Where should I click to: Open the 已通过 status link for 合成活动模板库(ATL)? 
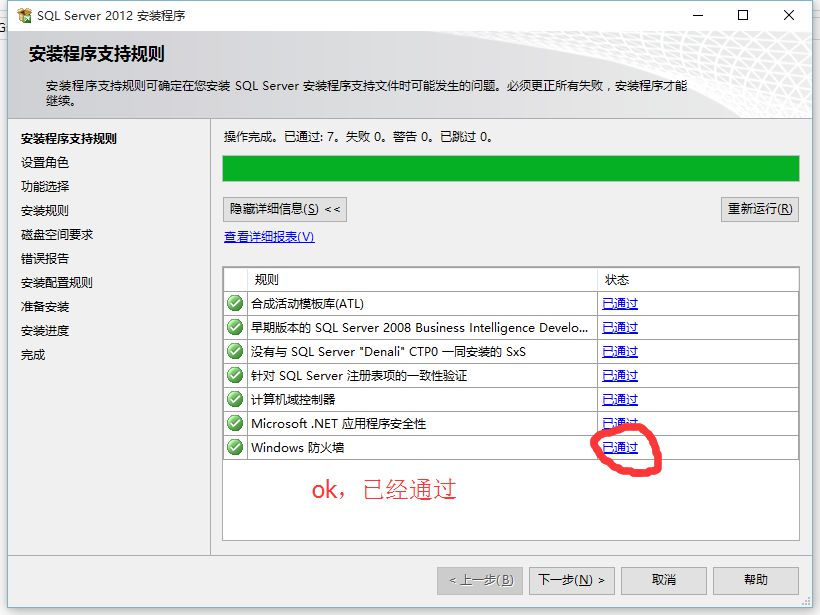pyautogui.click(x=619, y=304)
